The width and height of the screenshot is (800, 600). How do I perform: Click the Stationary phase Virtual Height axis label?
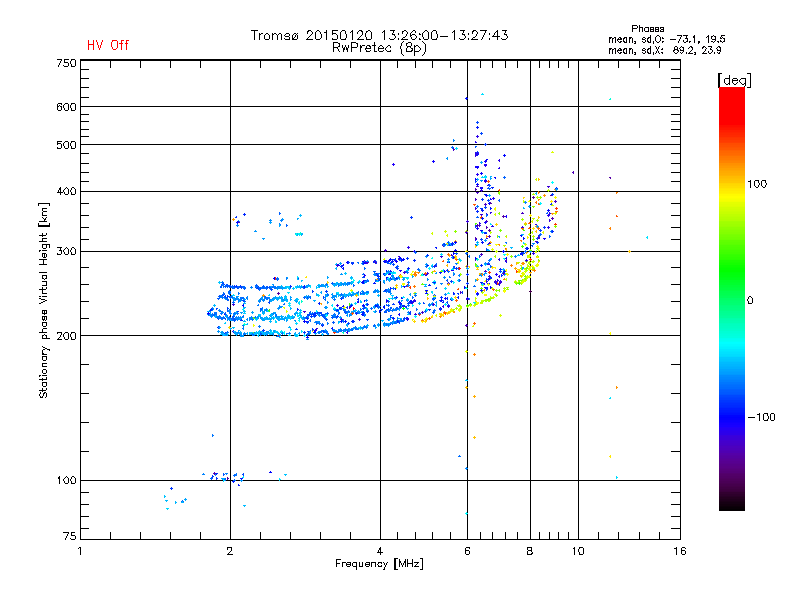point(44,300)
